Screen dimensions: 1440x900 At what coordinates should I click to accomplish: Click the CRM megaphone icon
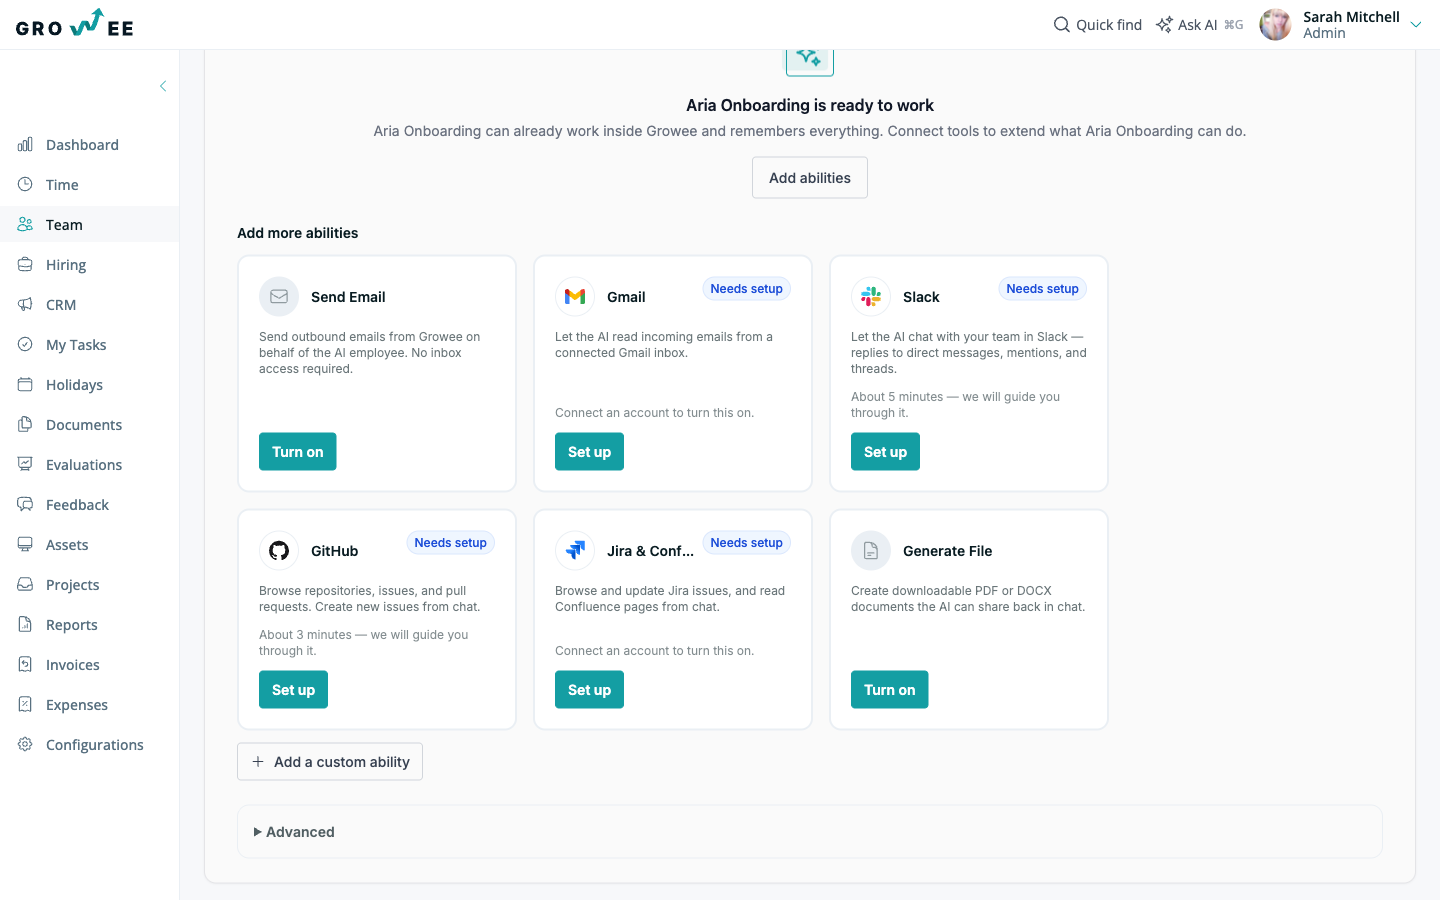(25, 304)
